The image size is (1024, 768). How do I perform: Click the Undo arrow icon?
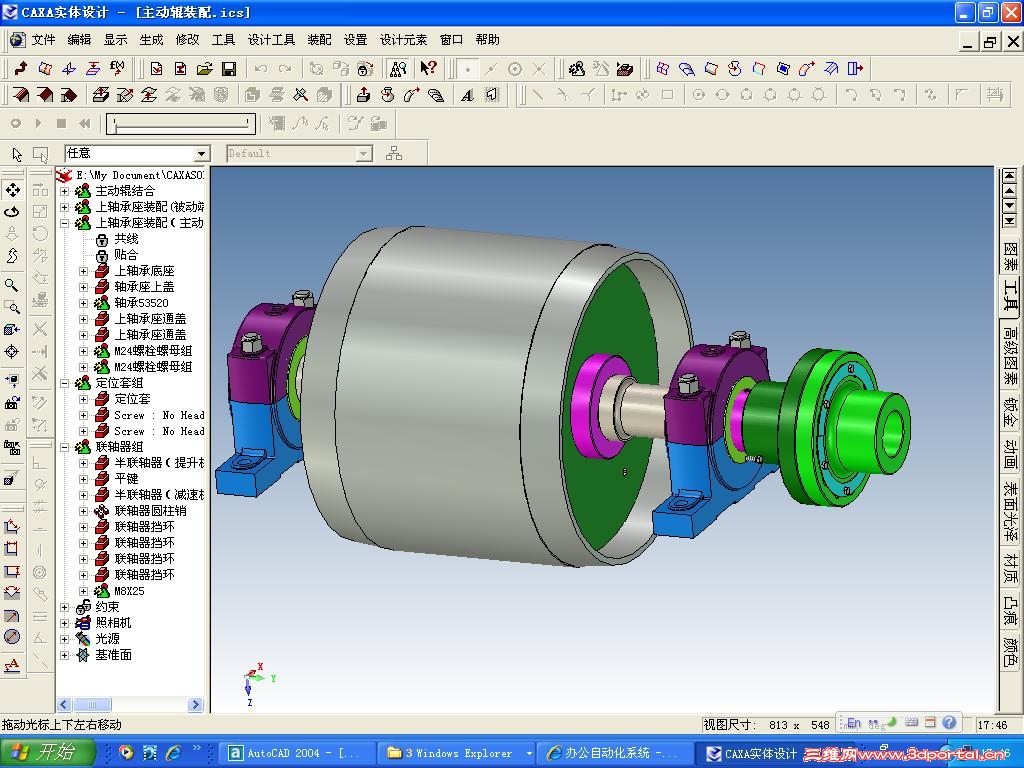tap(261, 69)
